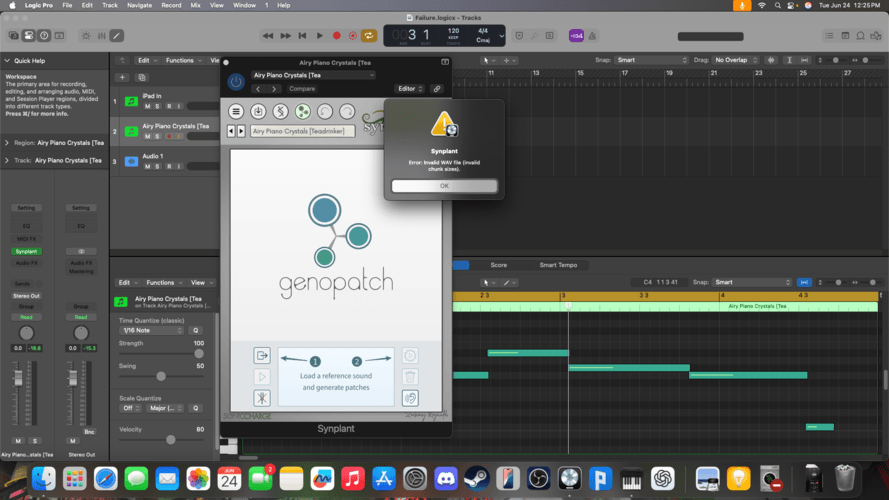Toggle Cycle mode in the transport
The height and width of the screenshot is (500, 889).
click(369, 36)
